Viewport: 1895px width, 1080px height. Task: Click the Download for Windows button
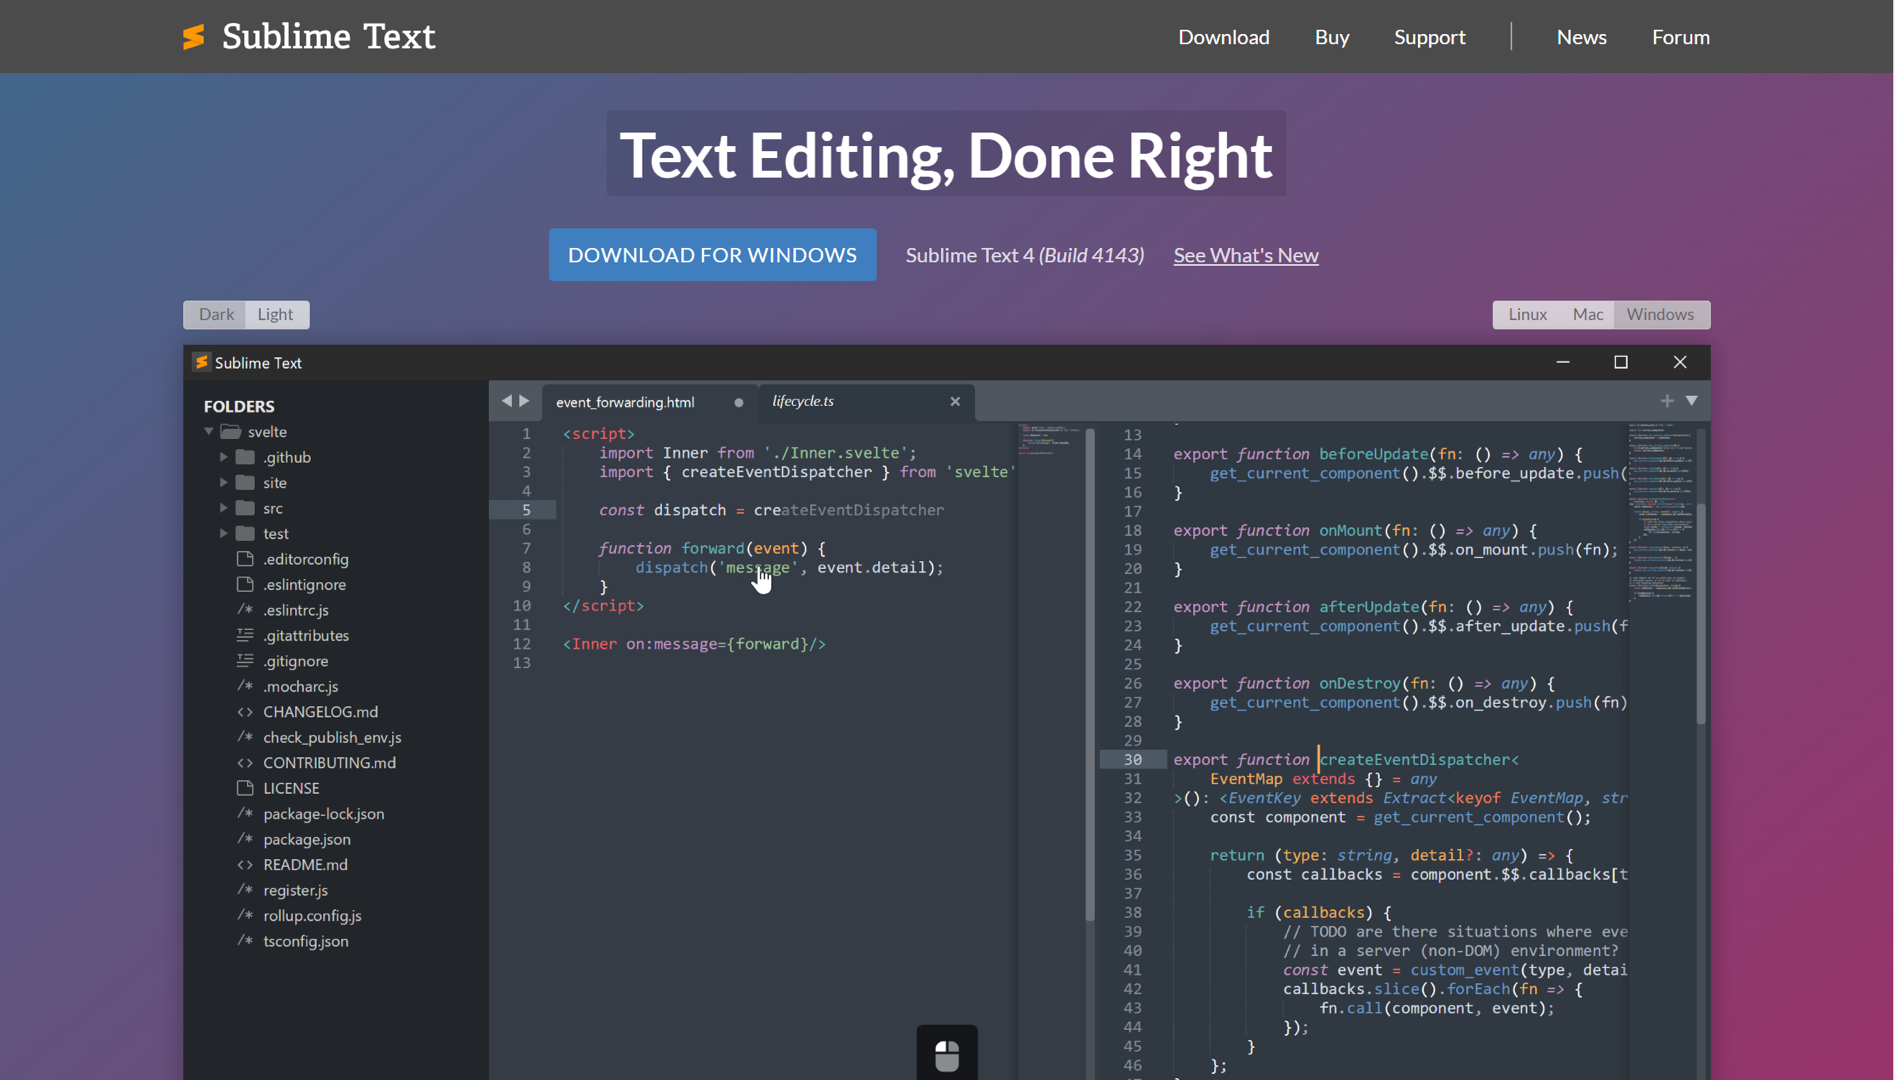point(712,255)
